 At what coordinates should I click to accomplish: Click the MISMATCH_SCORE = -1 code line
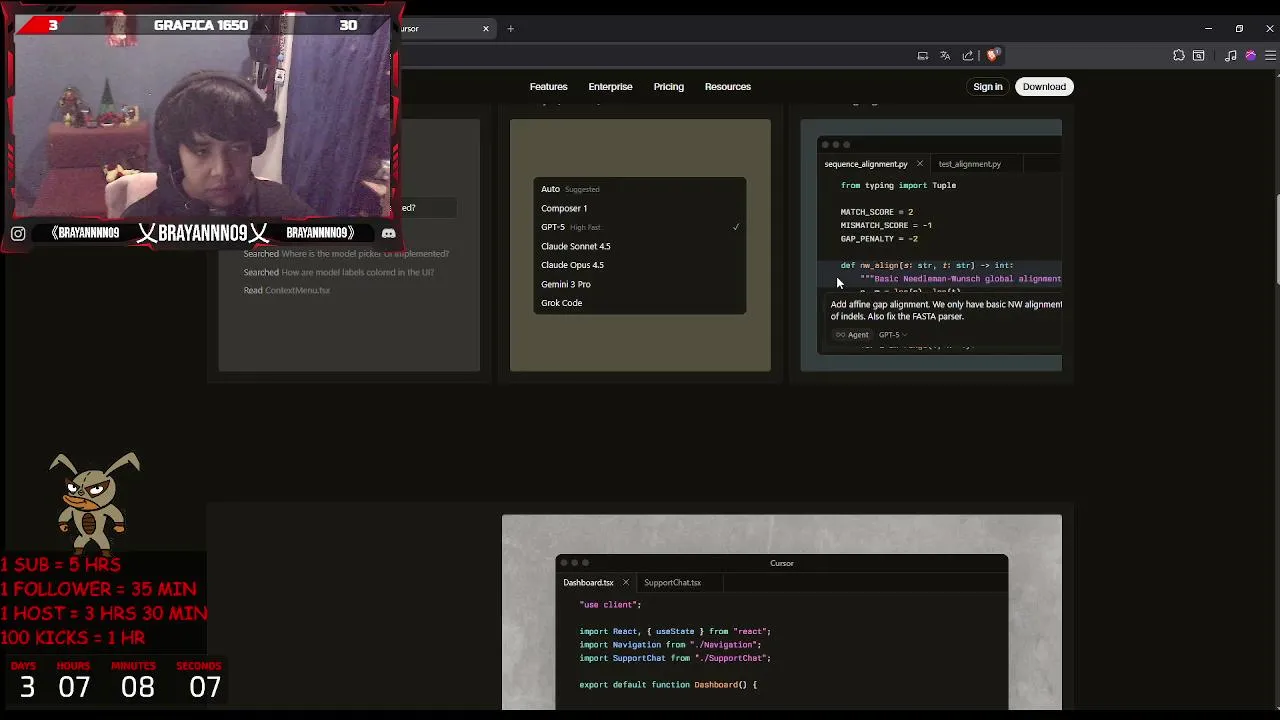tap(886, 226)
